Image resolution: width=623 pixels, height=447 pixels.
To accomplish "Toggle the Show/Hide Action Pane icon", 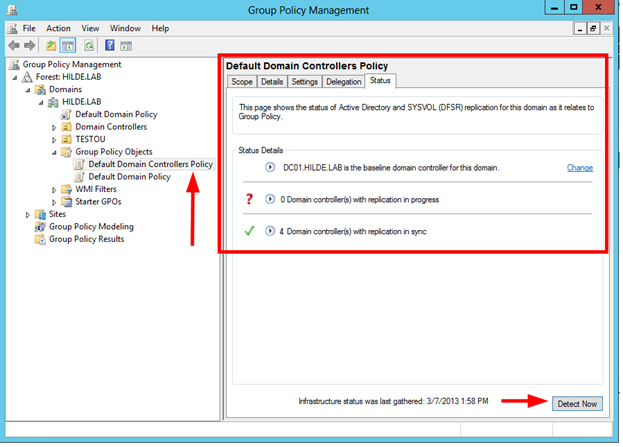I will click(x=126, y=46).
